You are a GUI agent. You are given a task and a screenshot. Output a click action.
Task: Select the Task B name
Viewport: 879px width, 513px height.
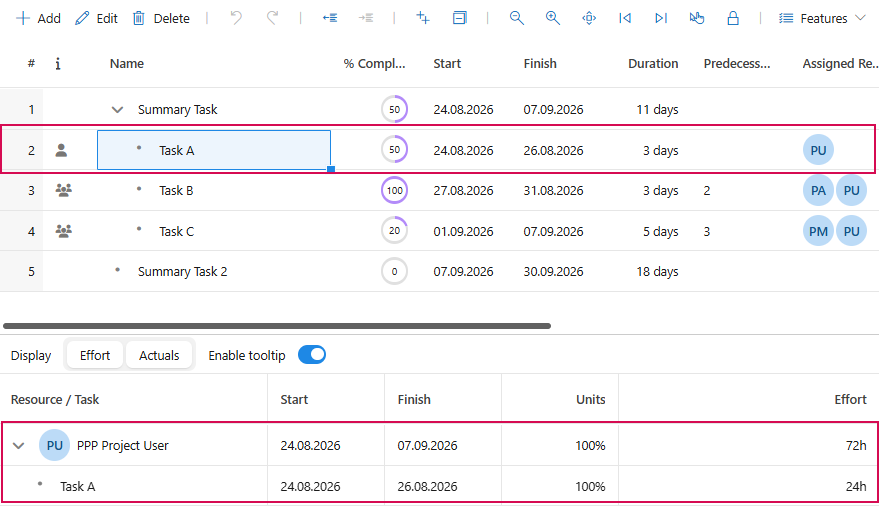[176, 191]
